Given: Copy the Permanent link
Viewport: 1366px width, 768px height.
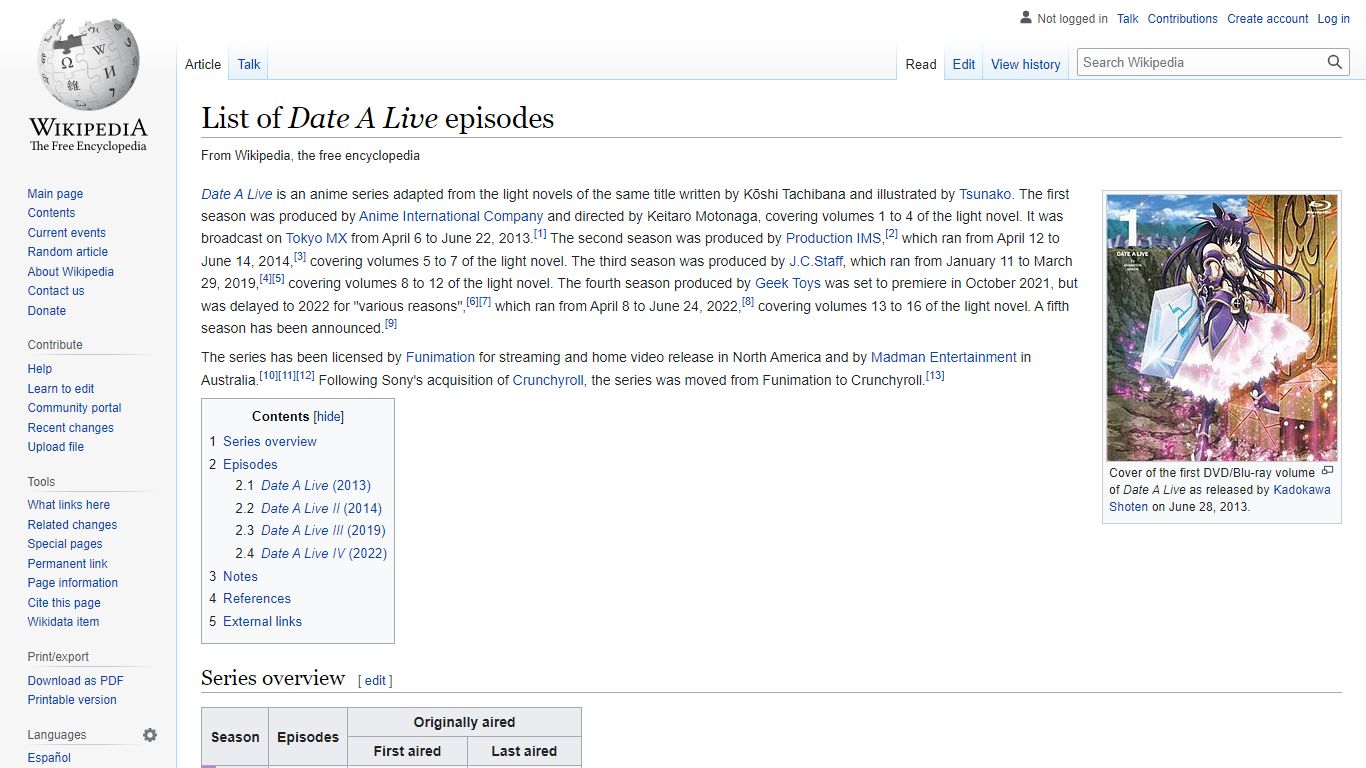Looking at the screenshot, I should click(x=67, y=564).
